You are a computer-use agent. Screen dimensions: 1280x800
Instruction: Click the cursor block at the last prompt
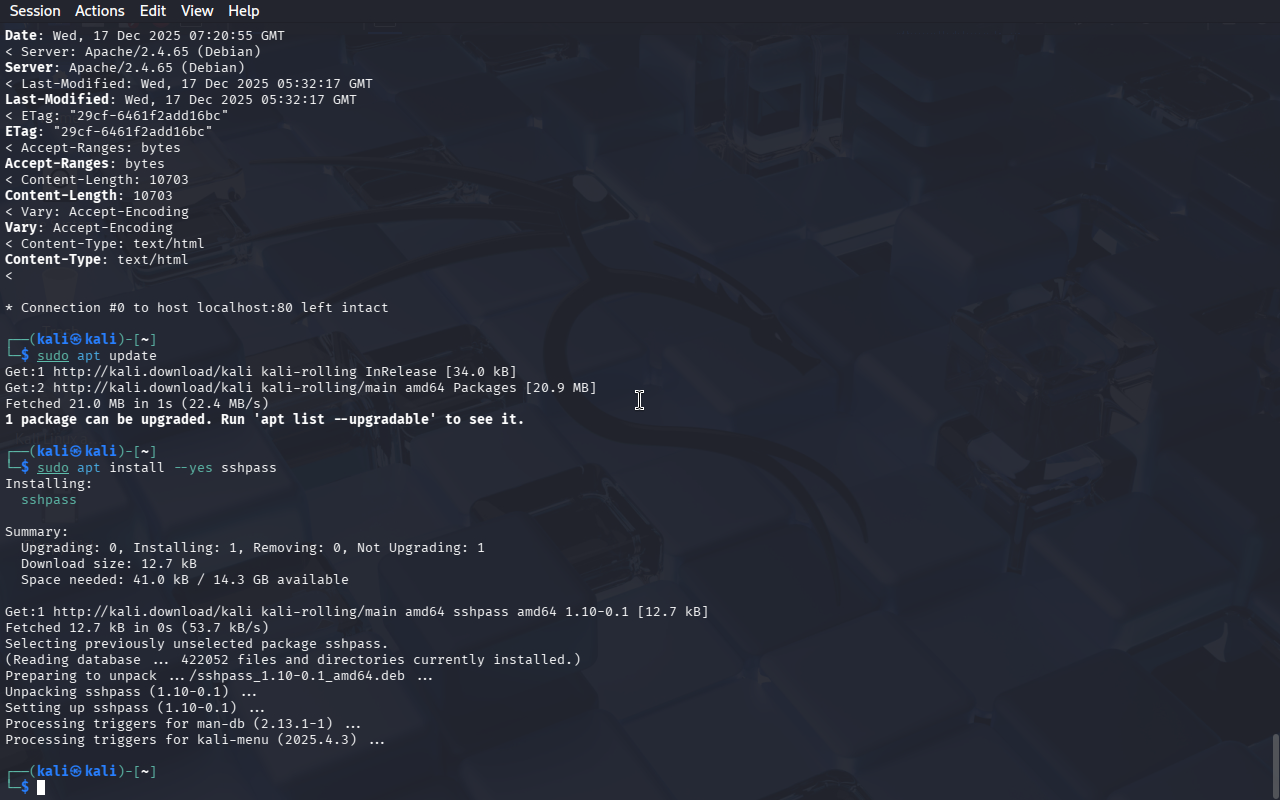point(41,788)
